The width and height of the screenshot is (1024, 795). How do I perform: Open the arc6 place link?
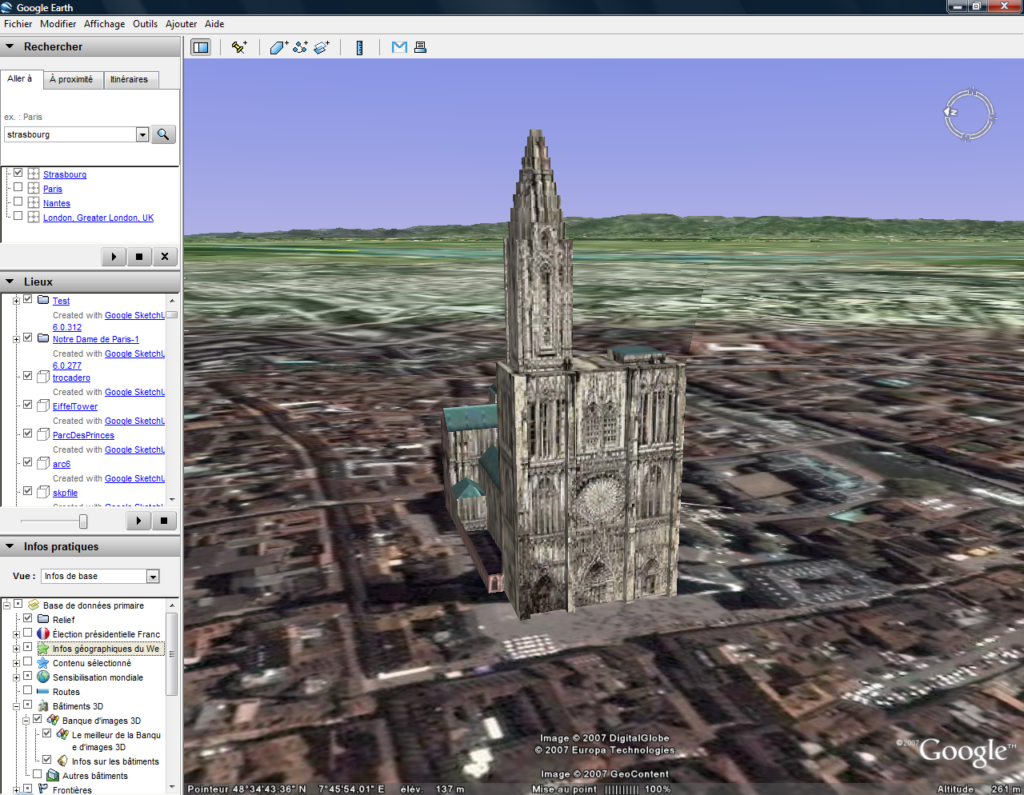[x=61, y=464]
